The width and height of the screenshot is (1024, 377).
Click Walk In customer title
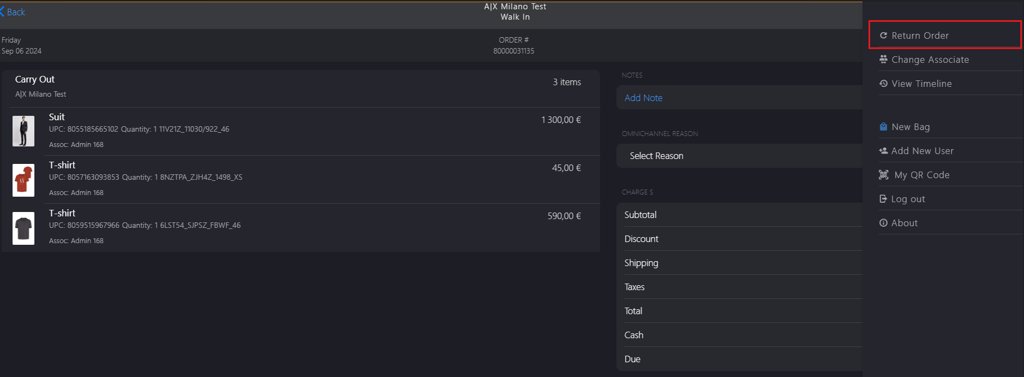[x=515, y=17]
